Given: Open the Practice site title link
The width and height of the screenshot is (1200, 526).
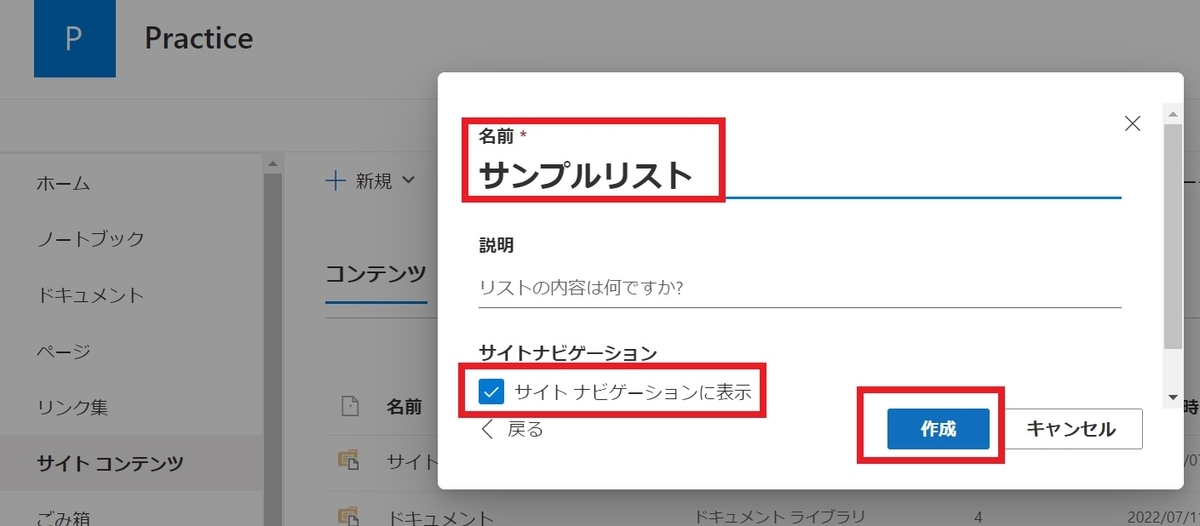Looking at the screenshot, I should (198, 39).
